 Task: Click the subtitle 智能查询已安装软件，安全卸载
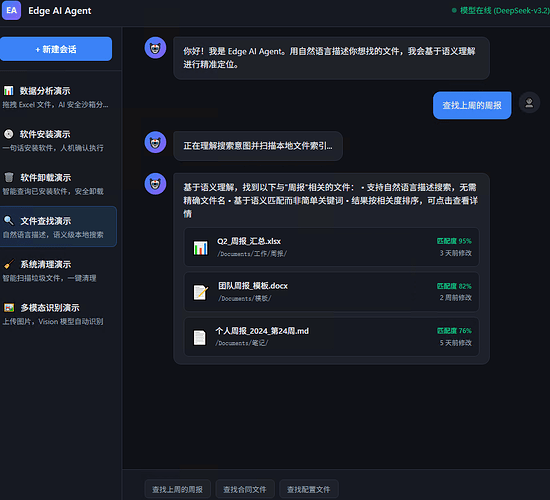pos(53,192)
